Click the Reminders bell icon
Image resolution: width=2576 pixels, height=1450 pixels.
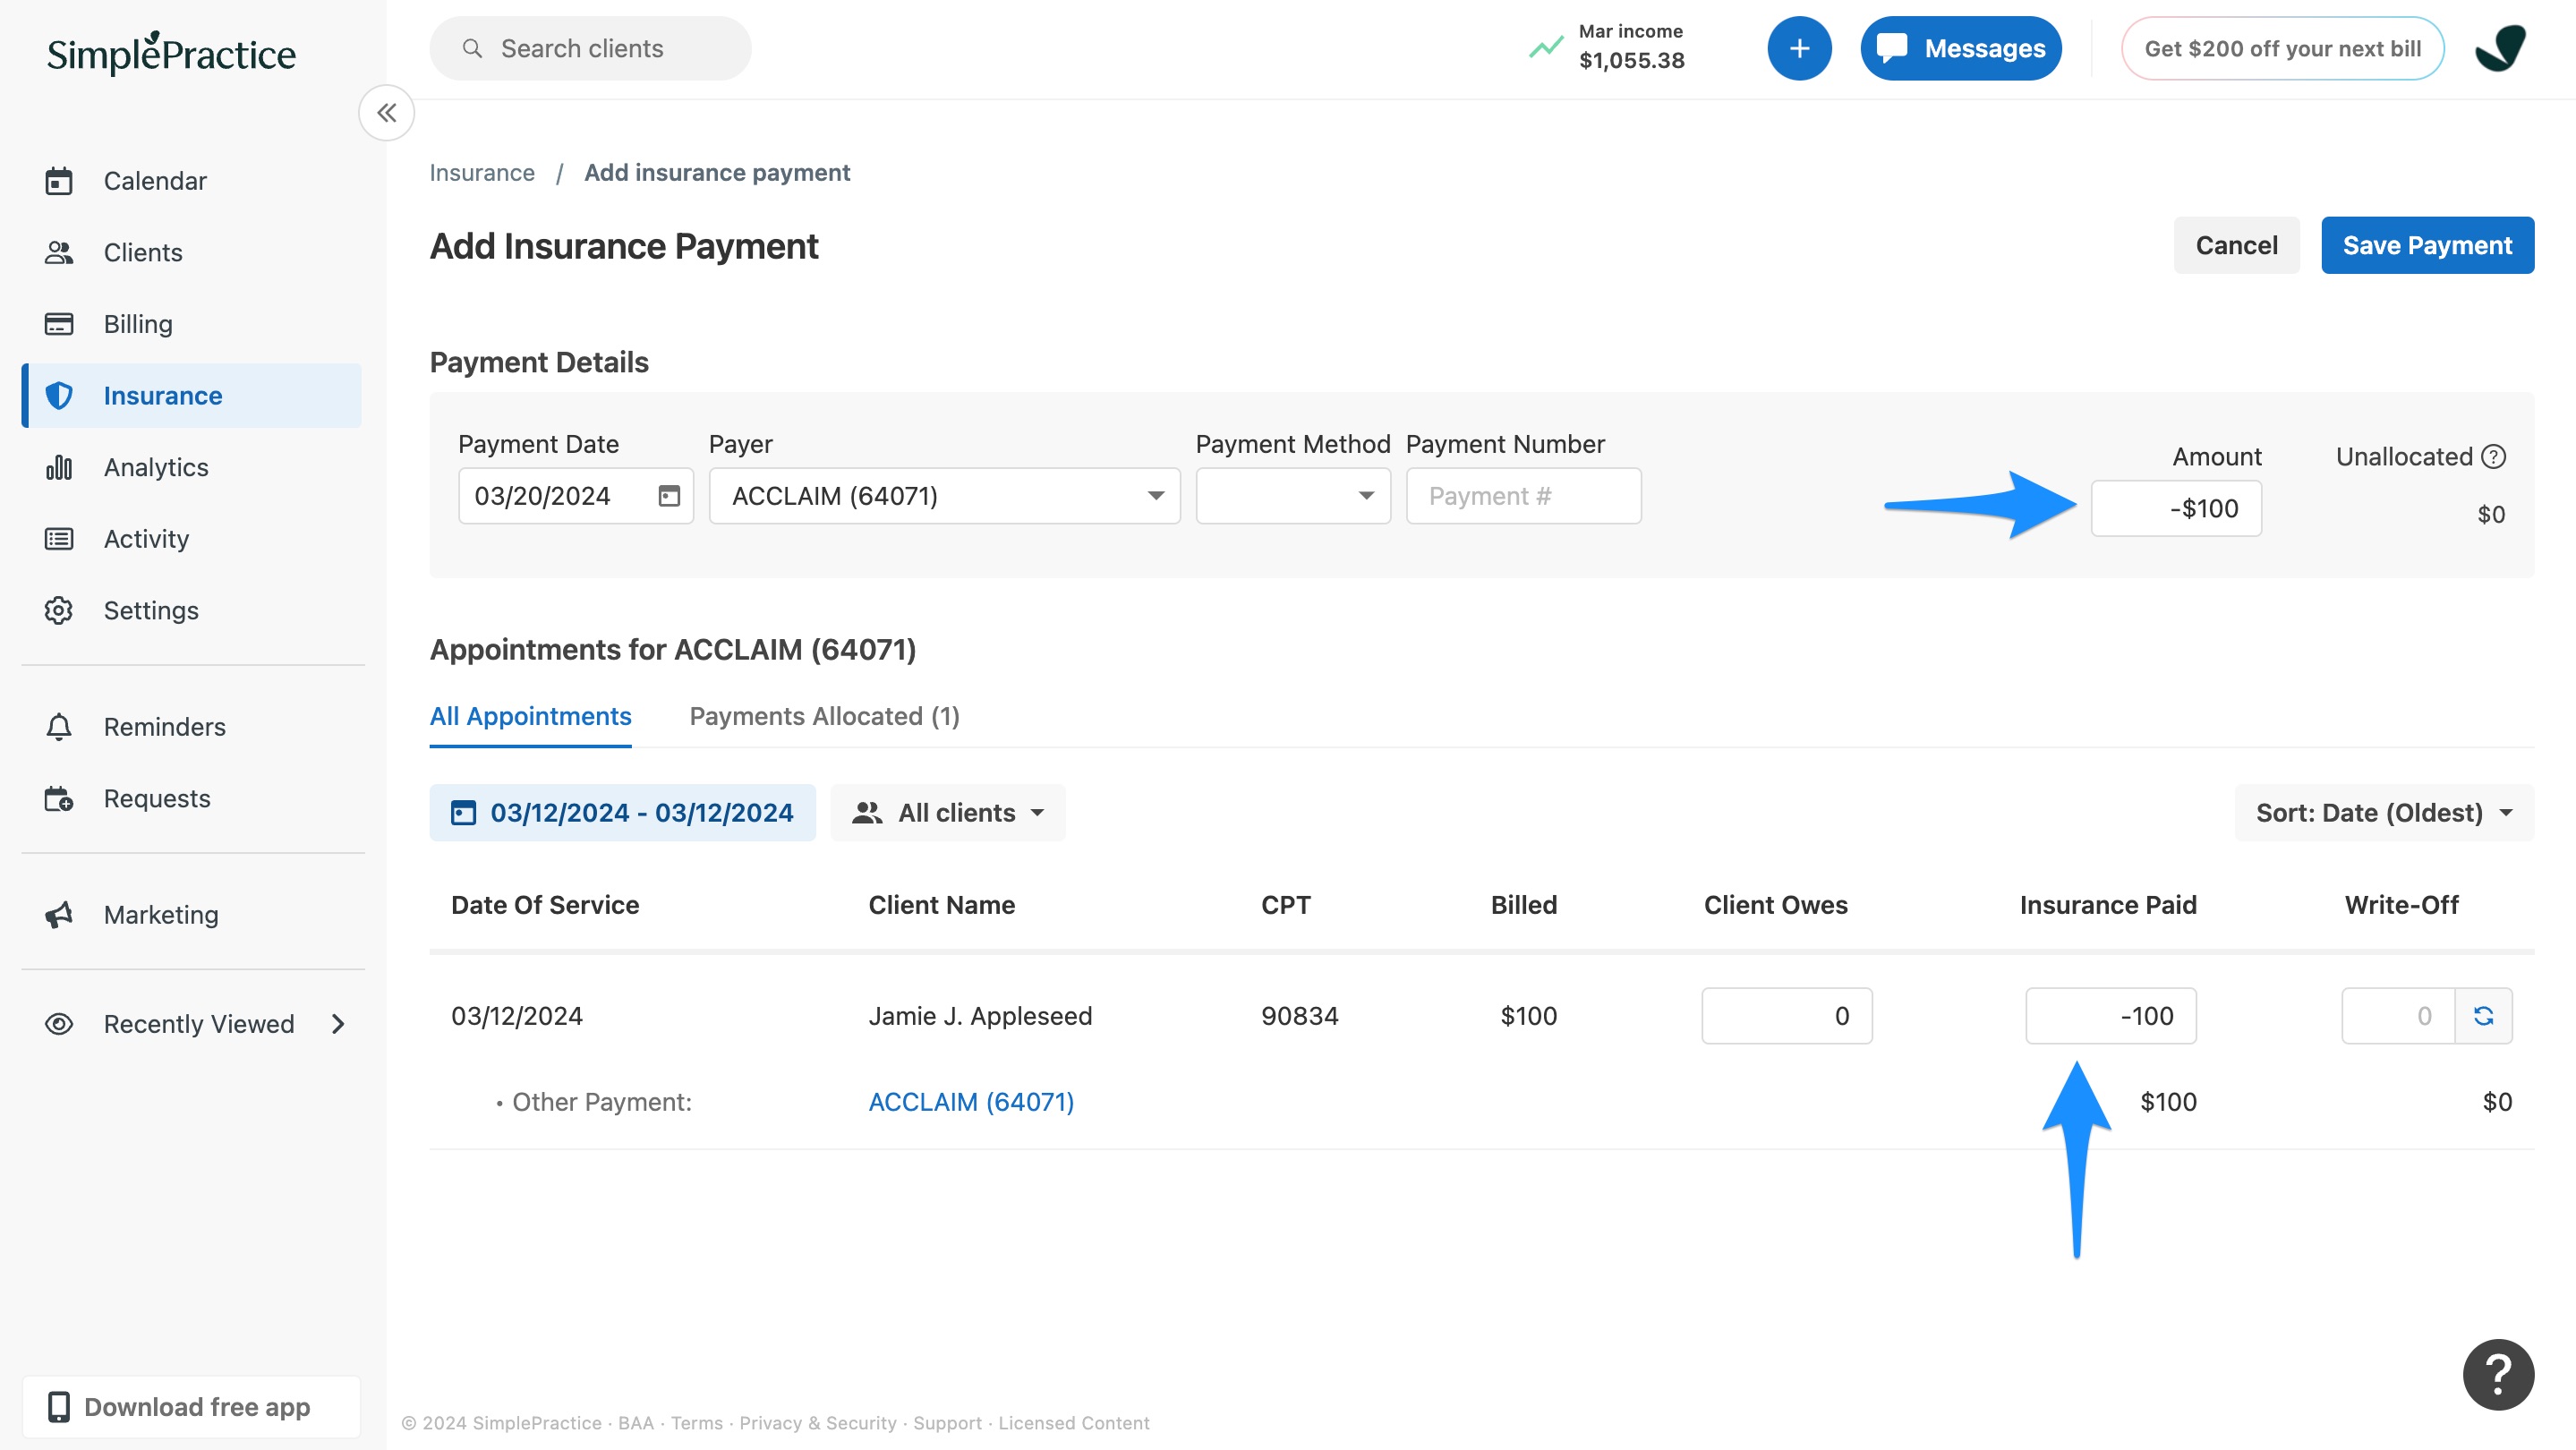coord(59,727)
